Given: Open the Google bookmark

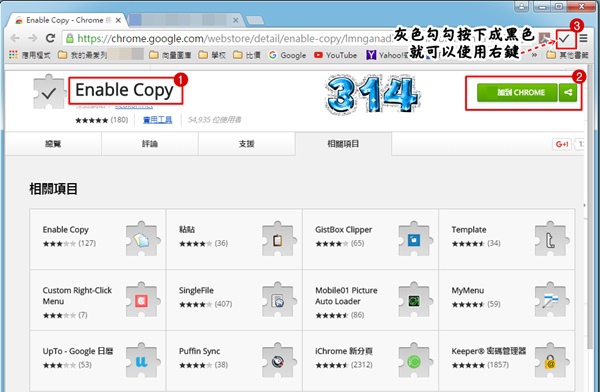Looking at the screenshot, I should (x=287, y=55).
